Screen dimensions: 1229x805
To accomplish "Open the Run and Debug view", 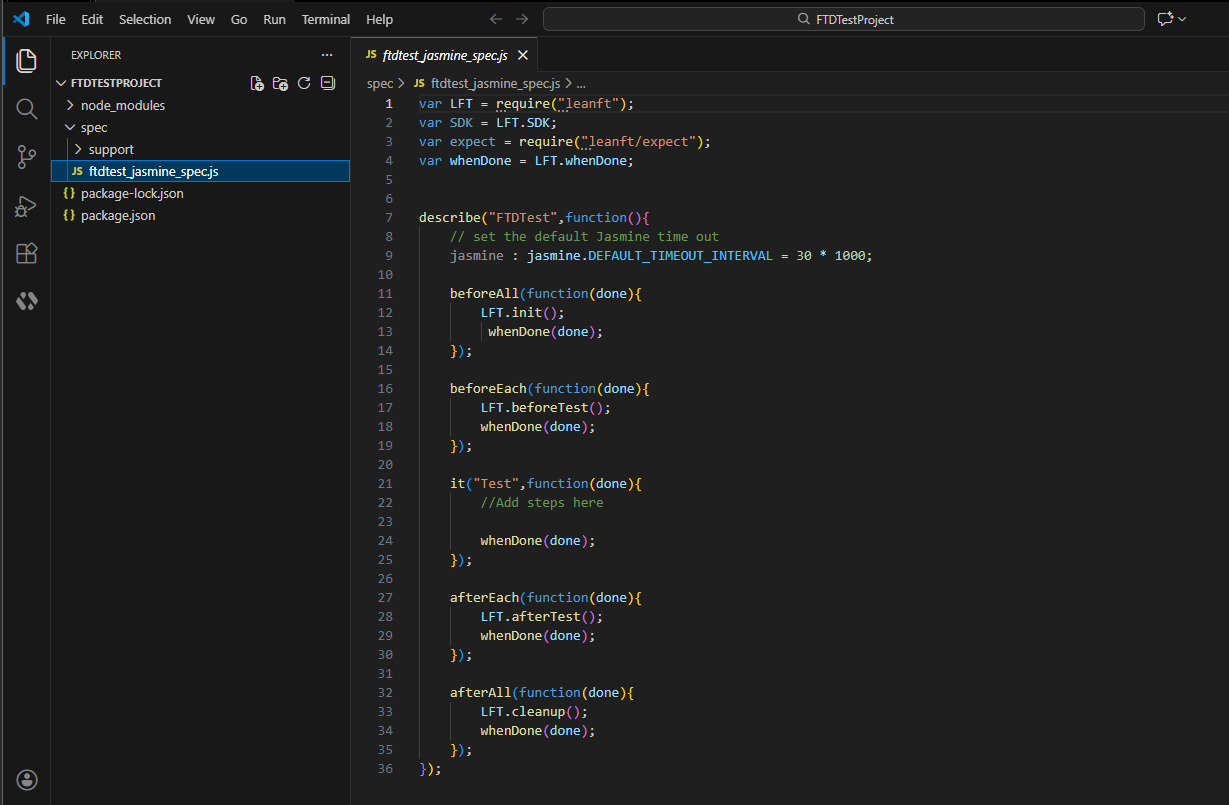I will (27, 206).
